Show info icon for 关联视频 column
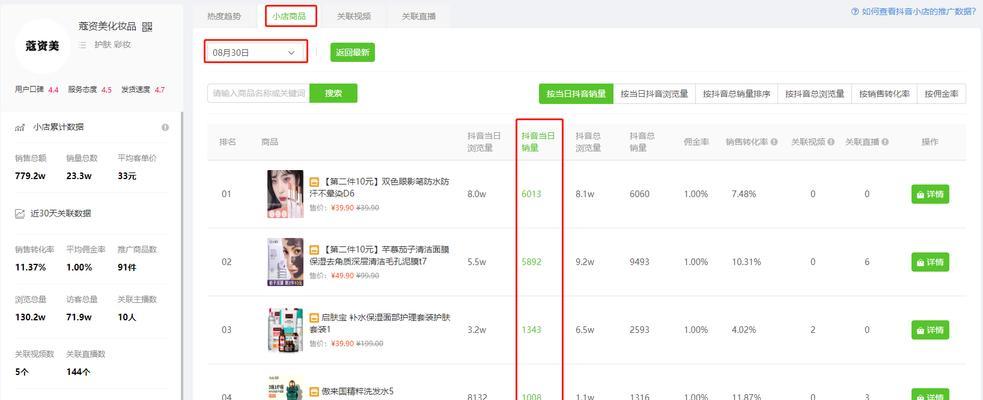 tap(831, 142)
